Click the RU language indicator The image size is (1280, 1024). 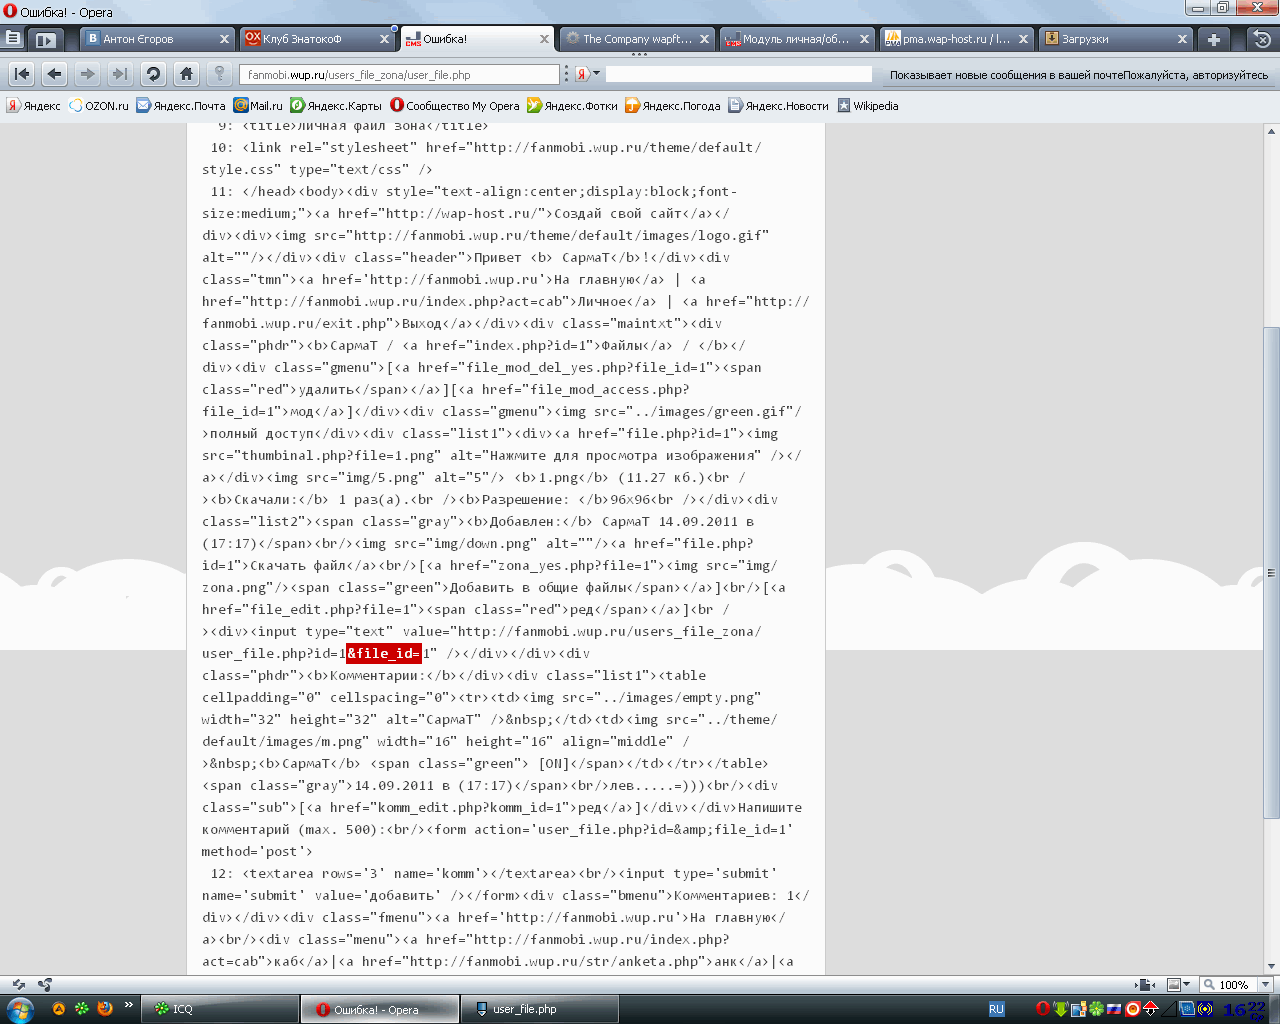pyautogui.click(x=996, y=1009)
